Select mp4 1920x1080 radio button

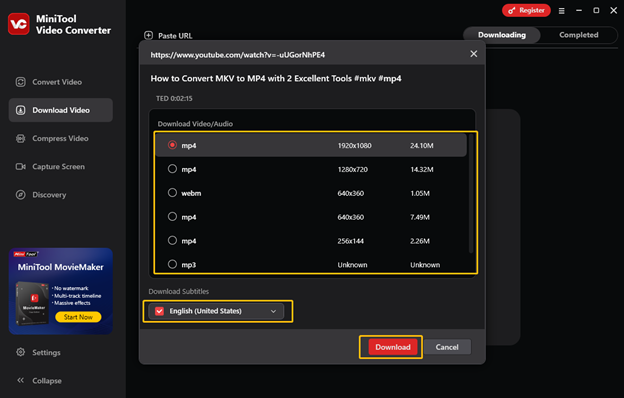tap(172, 145)
